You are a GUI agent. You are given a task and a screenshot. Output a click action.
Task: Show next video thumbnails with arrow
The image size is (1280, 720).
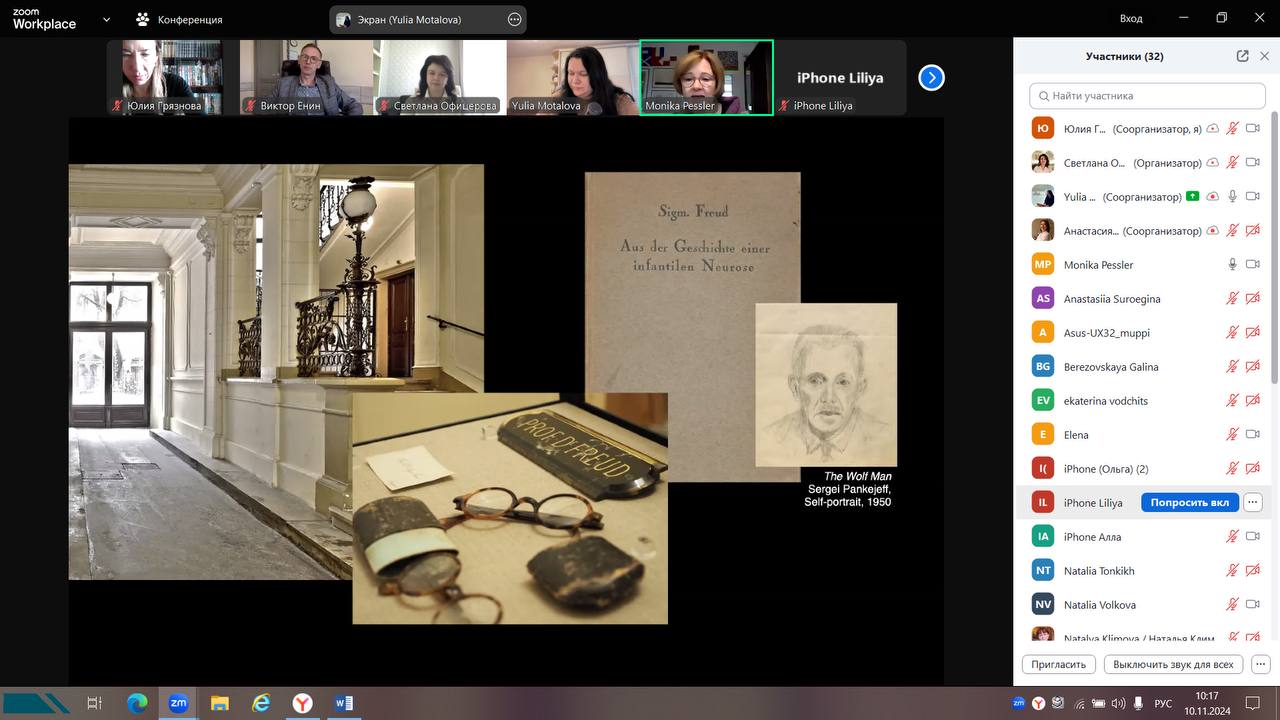(931, 78)
